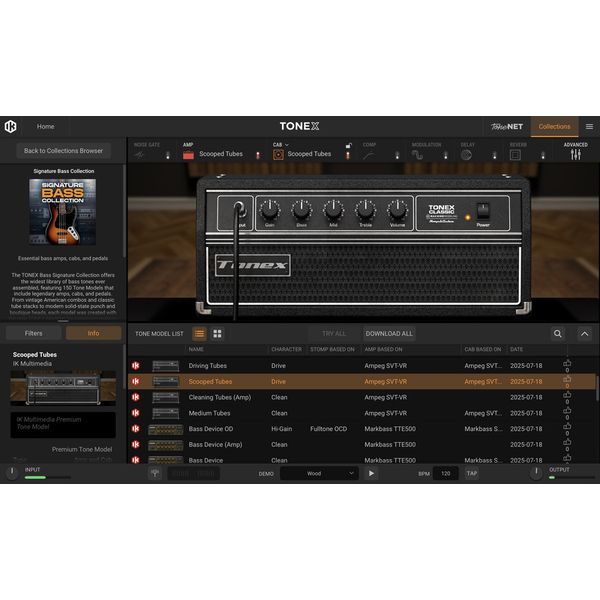This screenshot has width=600, height=600.
Task: Switch to grid view of tone models
Action: [x=217, y=333]
